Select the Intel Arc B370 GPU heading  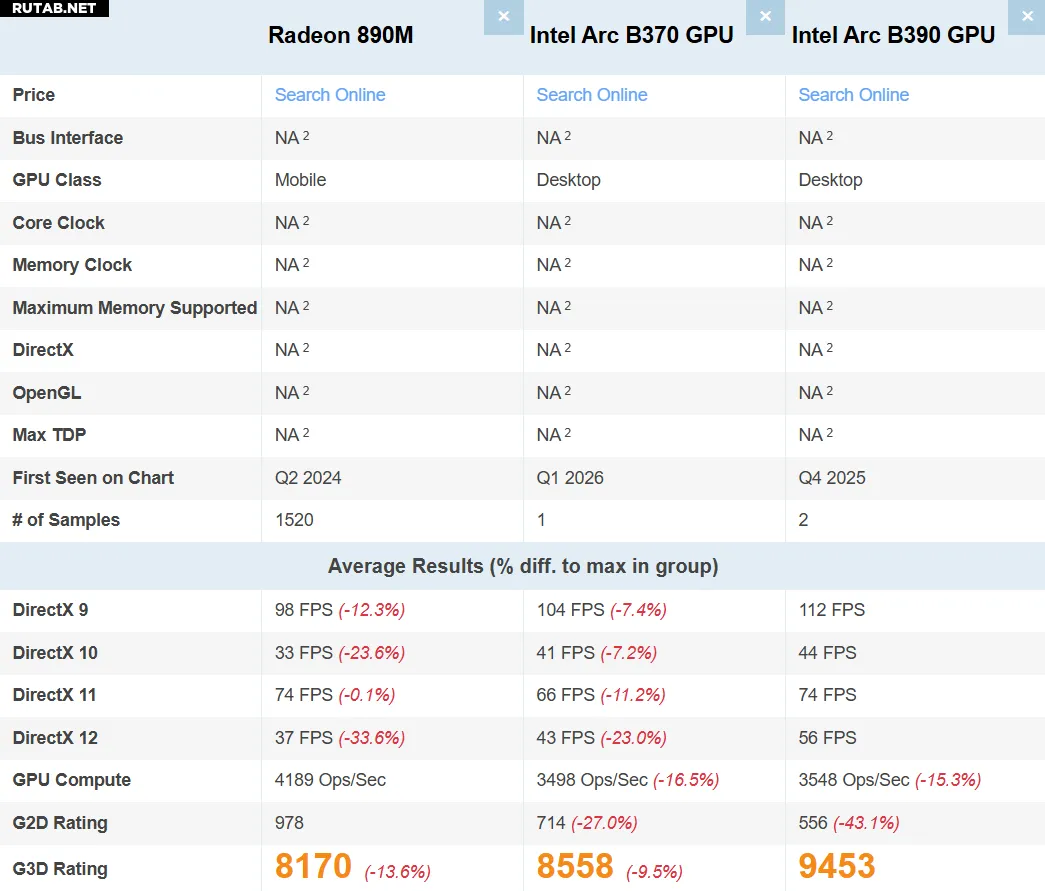[631, 36]
